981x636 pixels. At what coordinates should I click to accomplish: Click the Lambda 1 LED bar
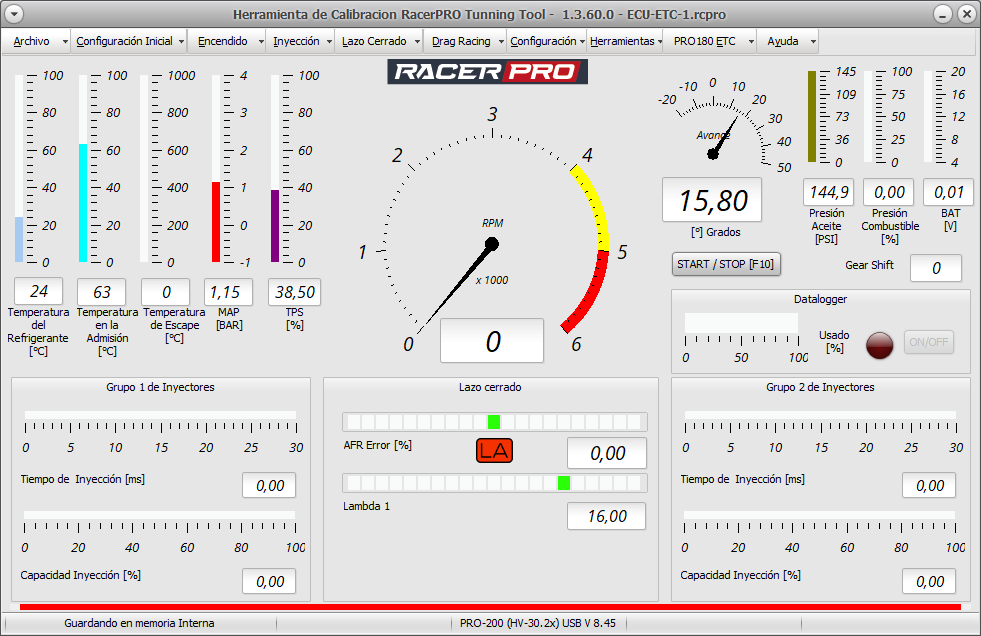pos(494,483)
